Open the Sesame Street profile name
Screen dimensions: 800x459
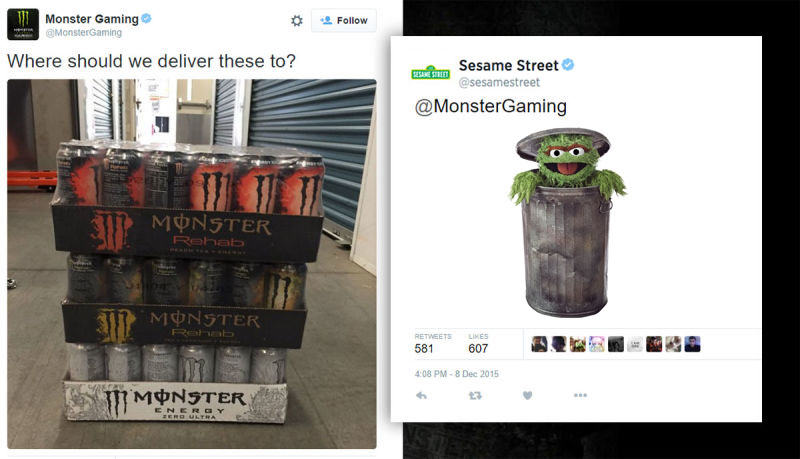(x=508, y=65)
